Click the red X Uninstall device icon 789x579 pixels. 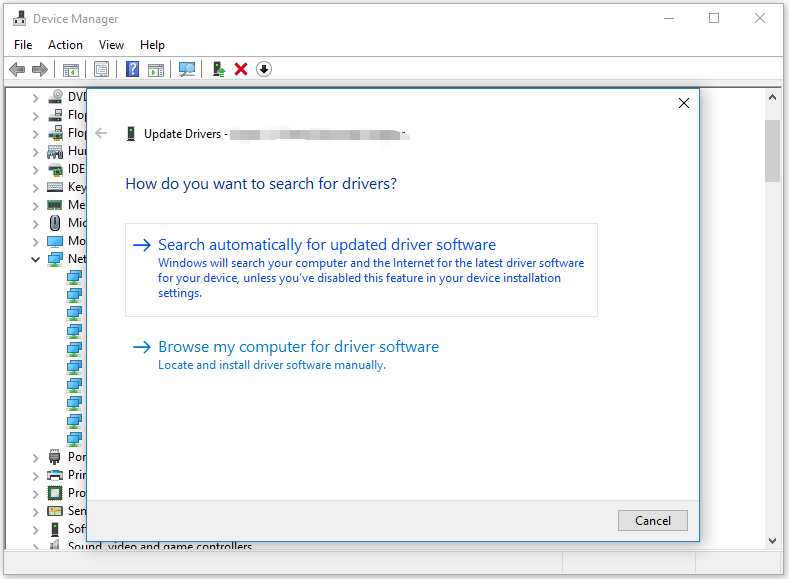[x=241, y=69]
